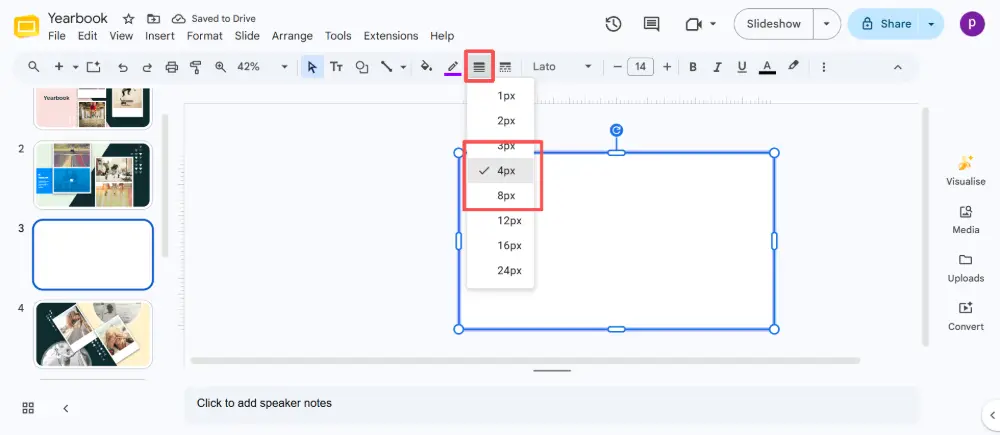Collapse the toolbar with the chevron
Image resolution: width=1000 pixels, height=435 pixels.
897,67
